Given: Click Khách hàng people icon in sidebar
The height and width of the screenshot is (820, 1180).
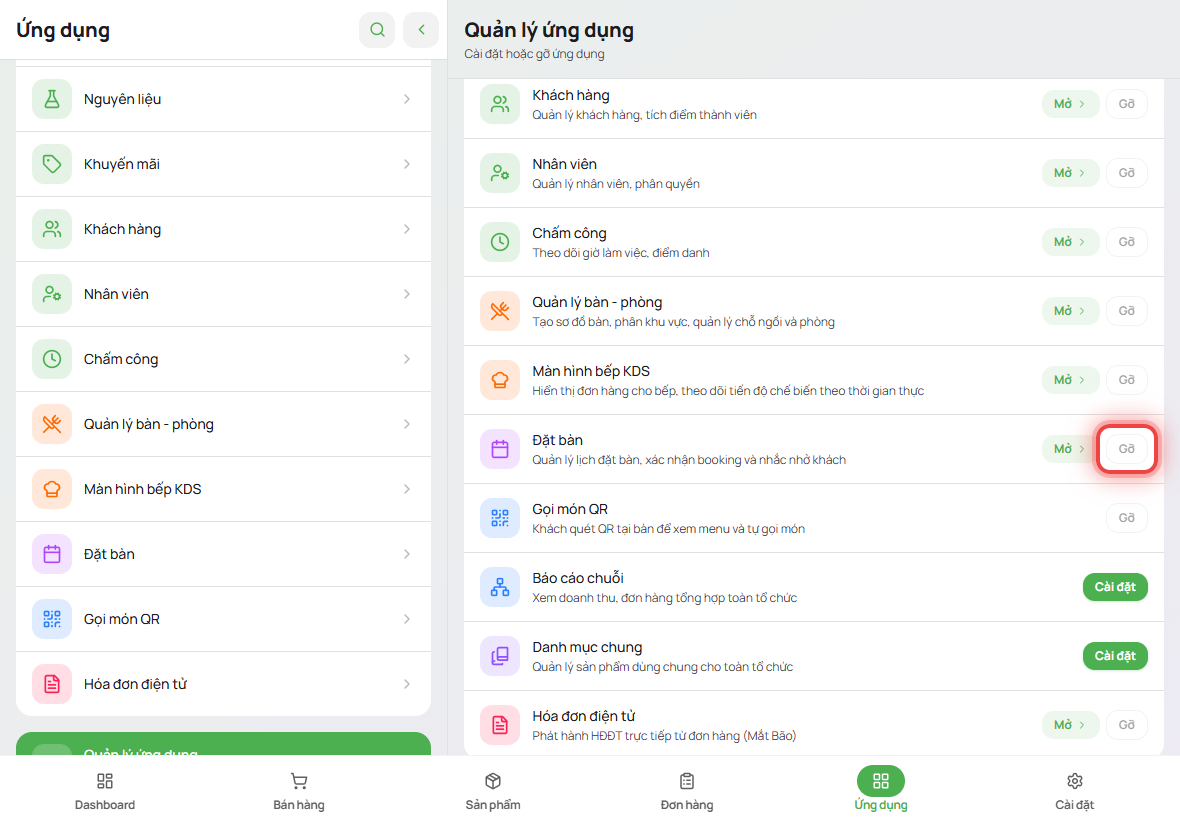Looking at the screenshot, I should click(x=52, y=229).
